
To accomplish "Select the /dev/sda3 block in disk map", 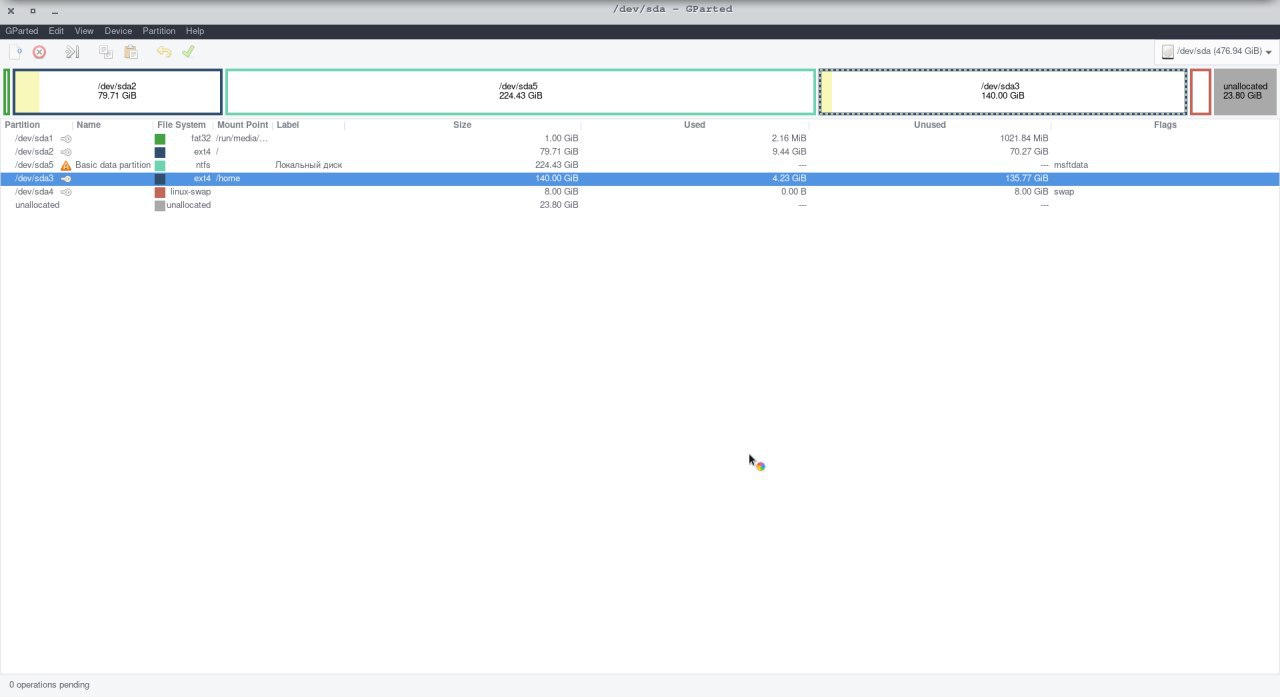I will (x=1002, y=91).
